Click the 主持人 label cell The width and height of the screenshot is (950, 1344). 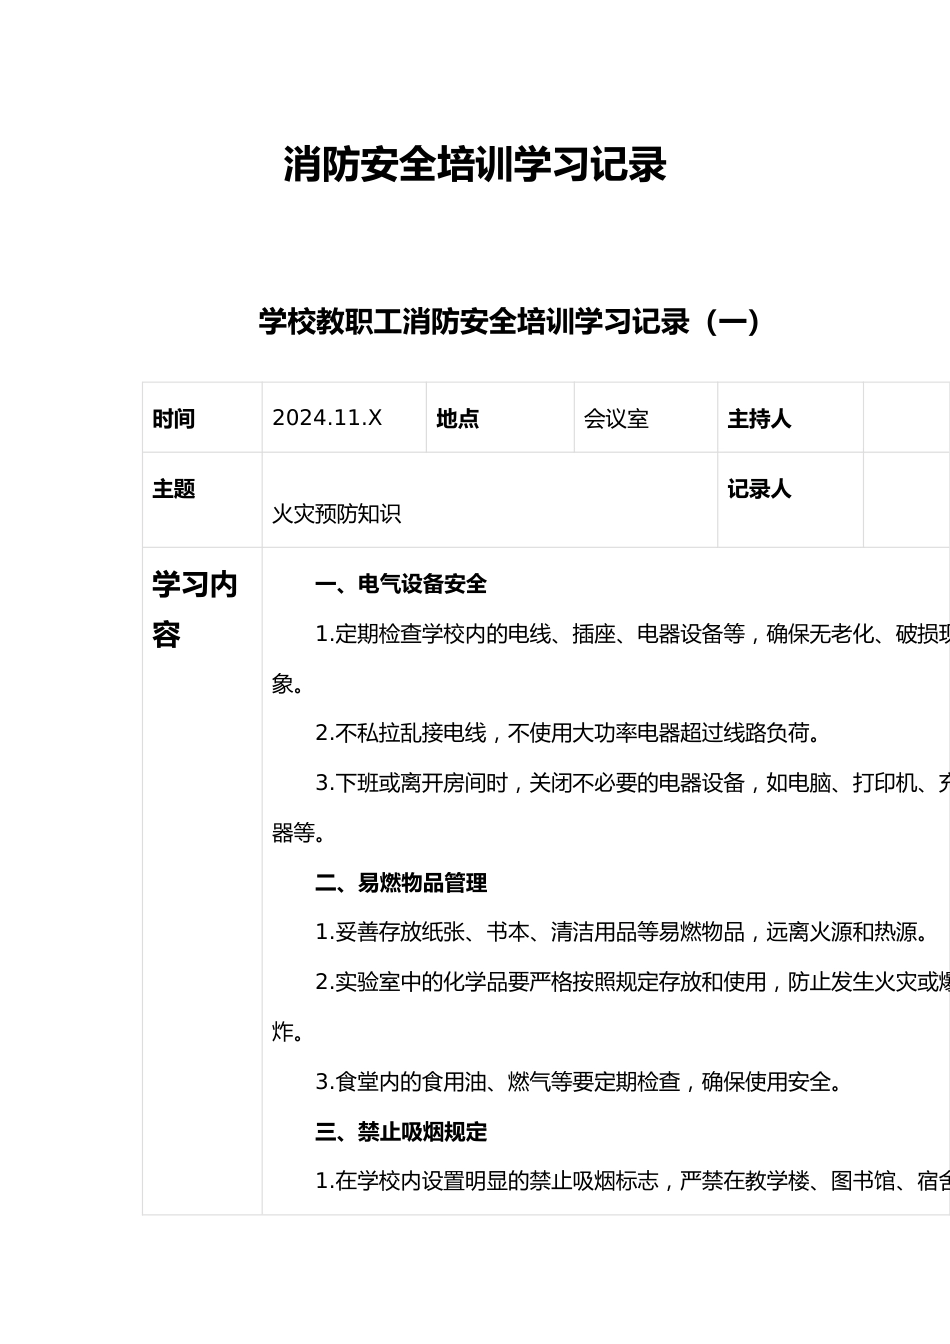[x=790, y=418]
